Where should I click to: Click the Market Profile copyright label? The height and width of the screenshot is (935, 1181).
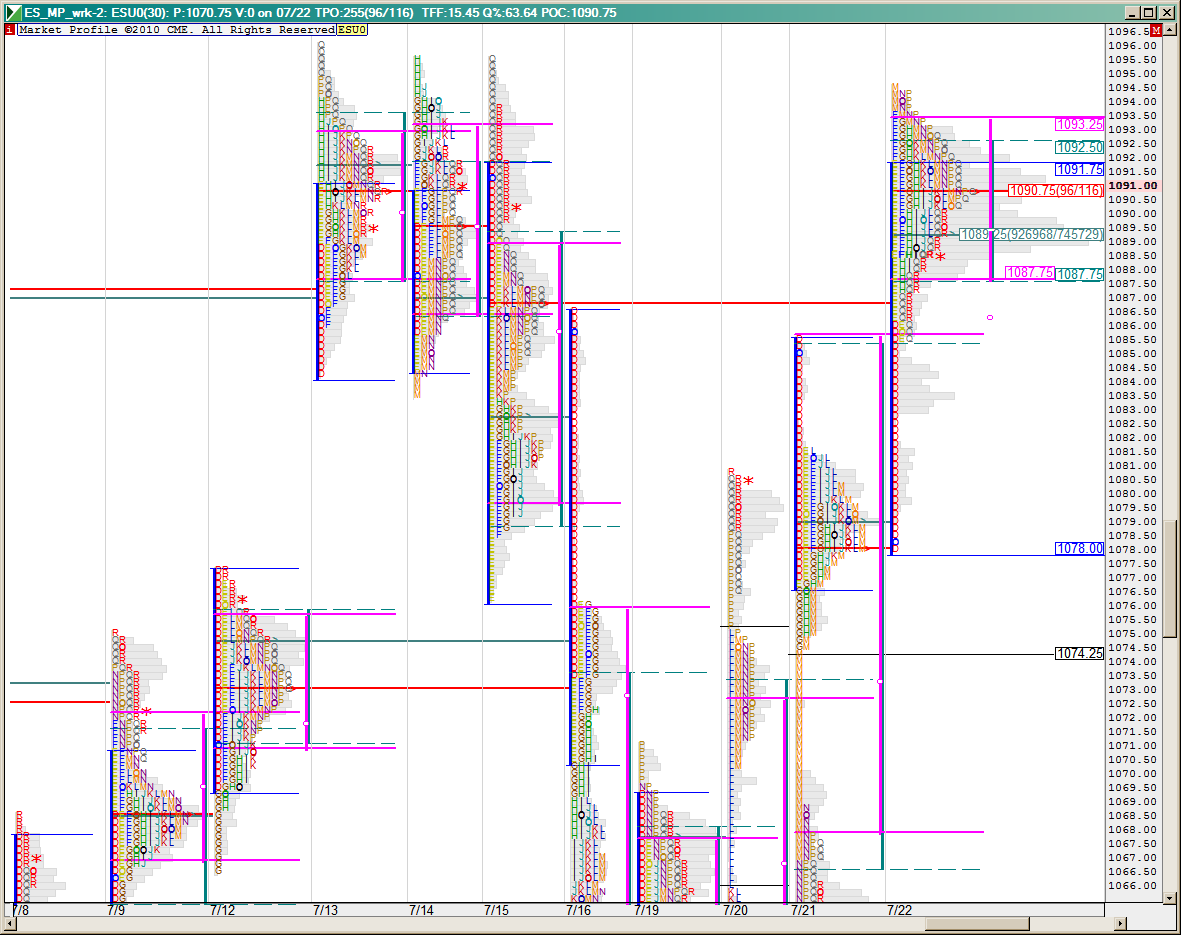pos(176,30)
